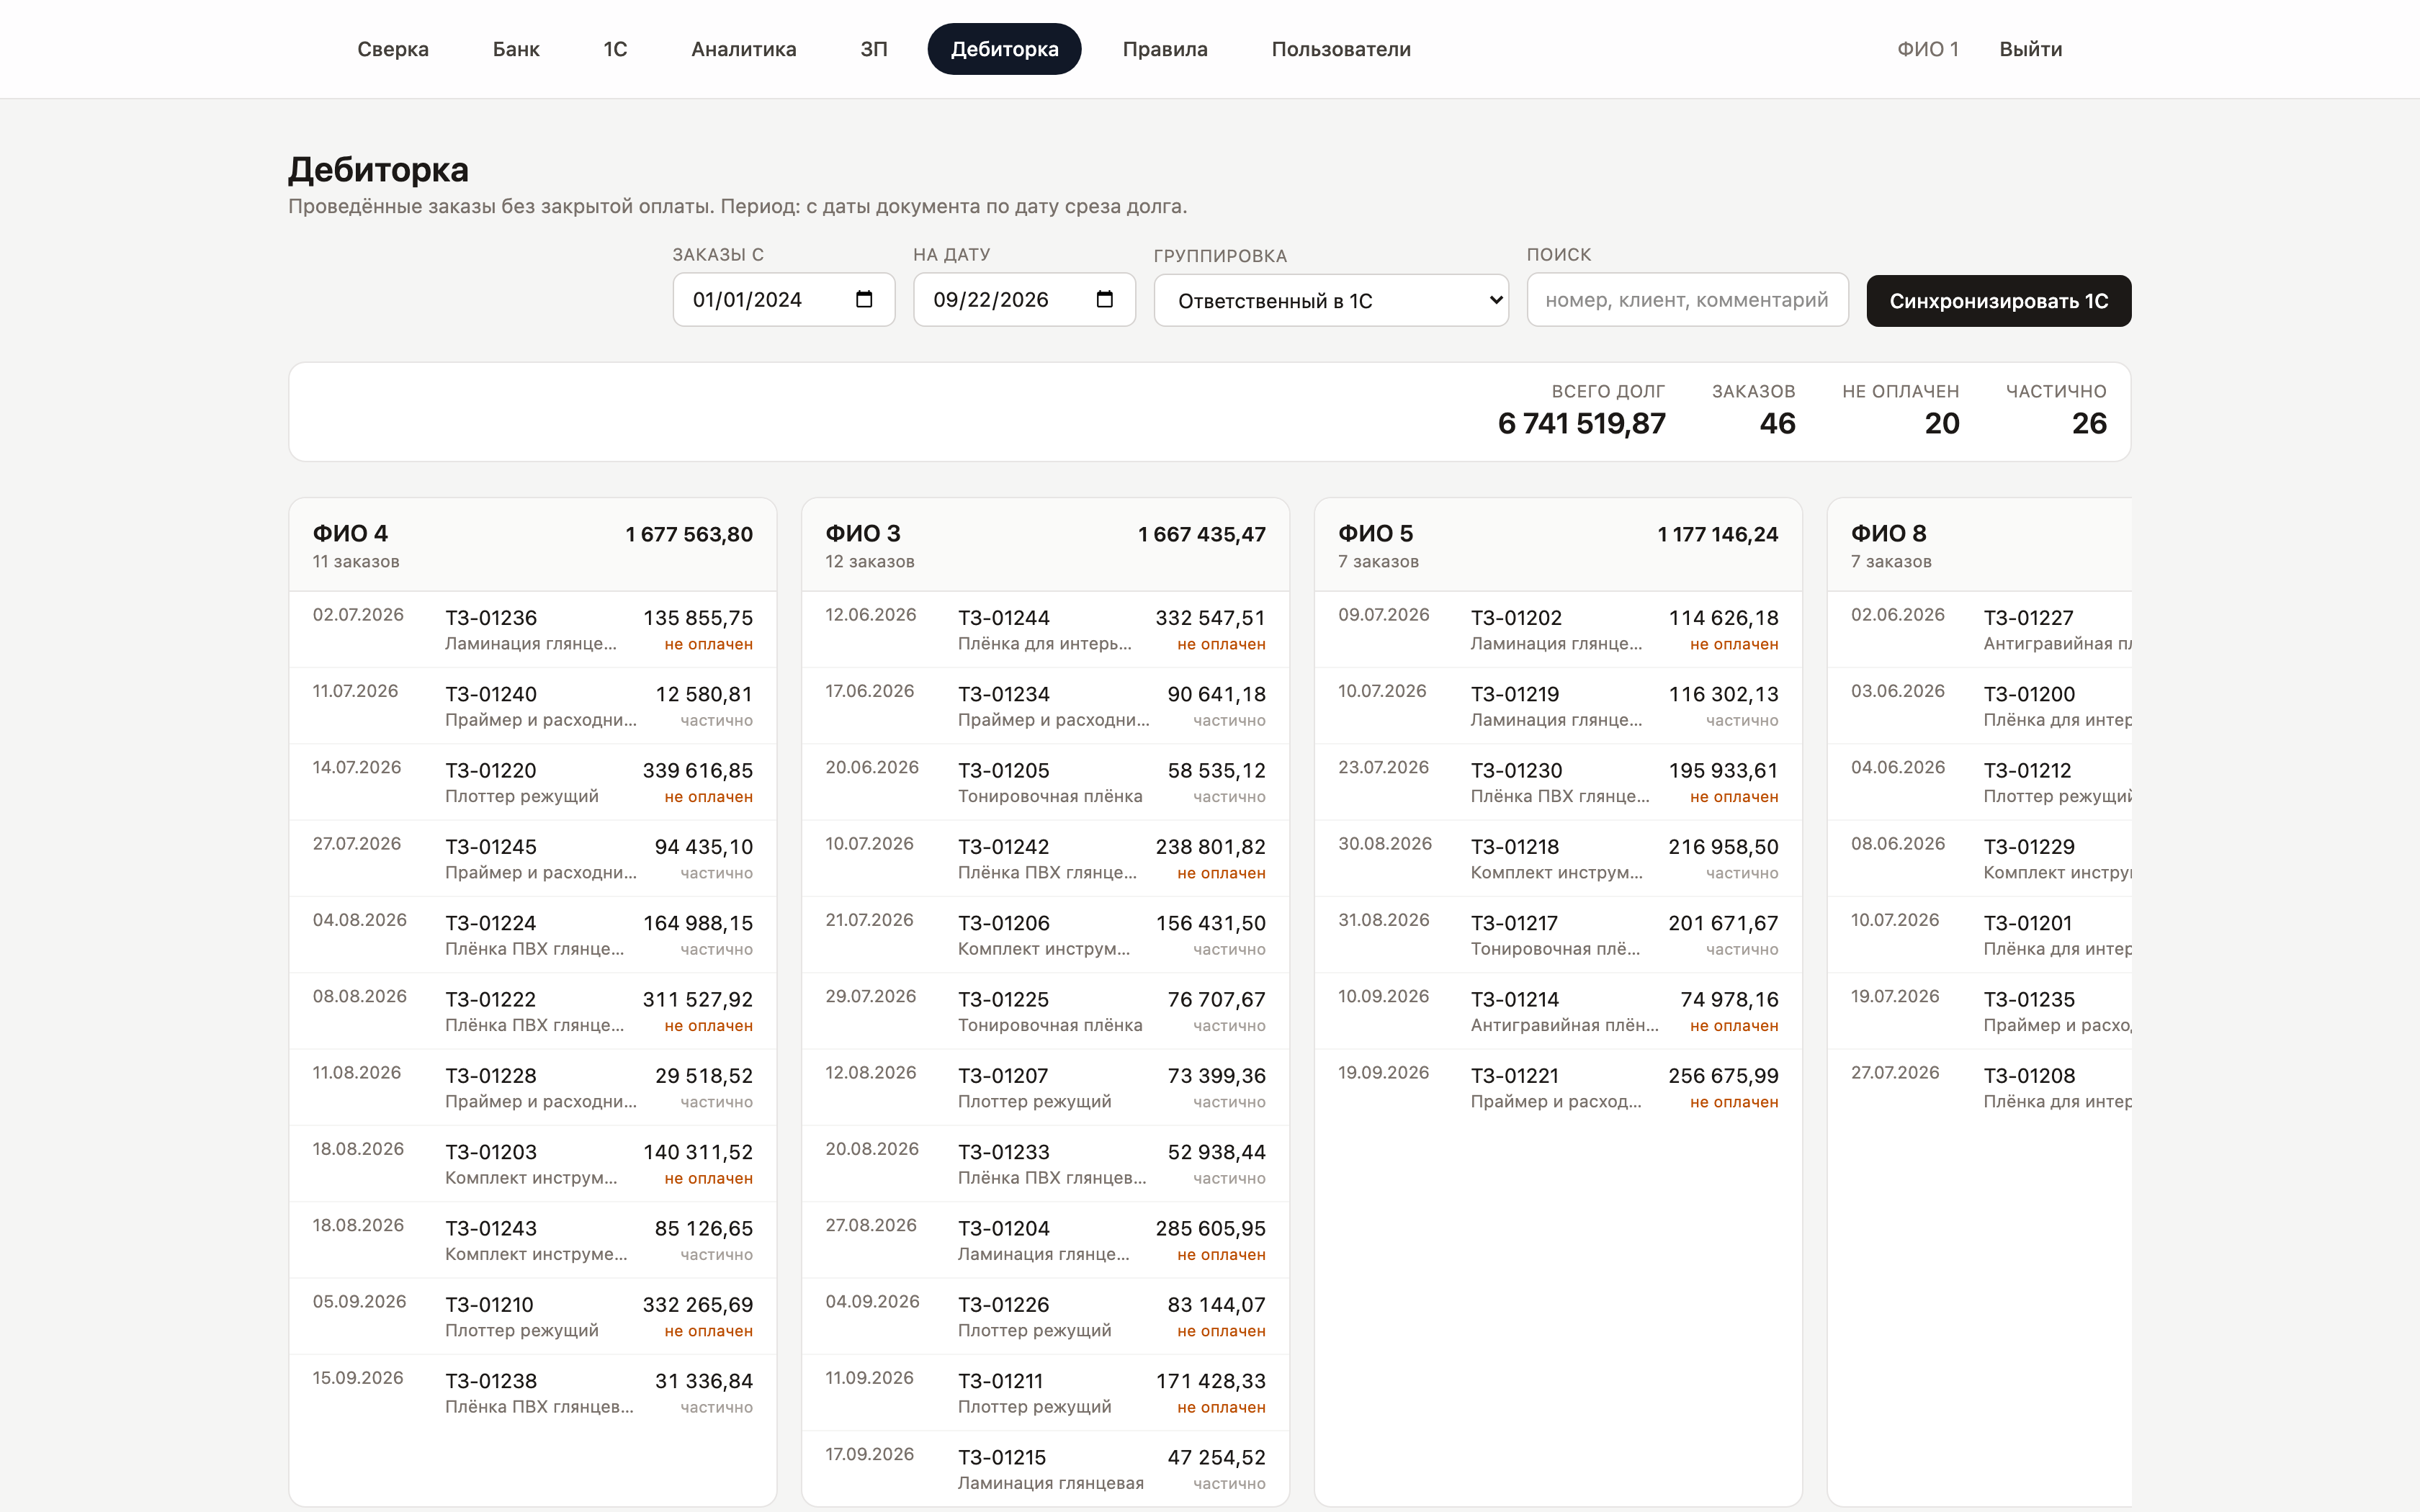Open order ТЗ-01244 in ФИО 3 column
The image size is (2420, 1512).
(1045, 629)
